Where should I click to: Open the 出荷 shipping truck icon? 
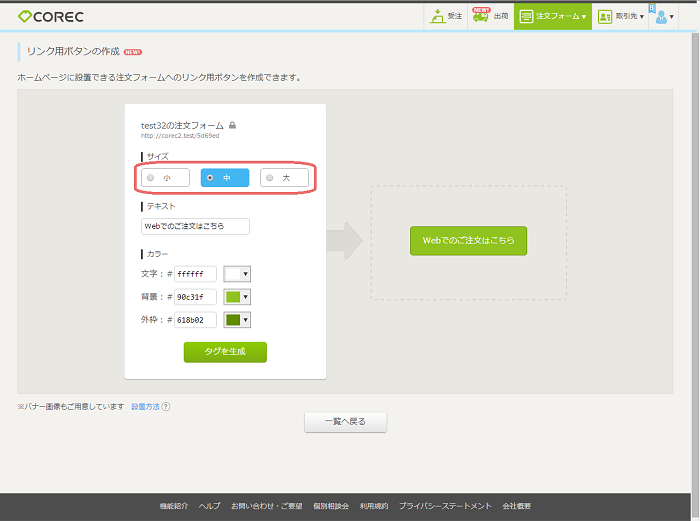481,17
